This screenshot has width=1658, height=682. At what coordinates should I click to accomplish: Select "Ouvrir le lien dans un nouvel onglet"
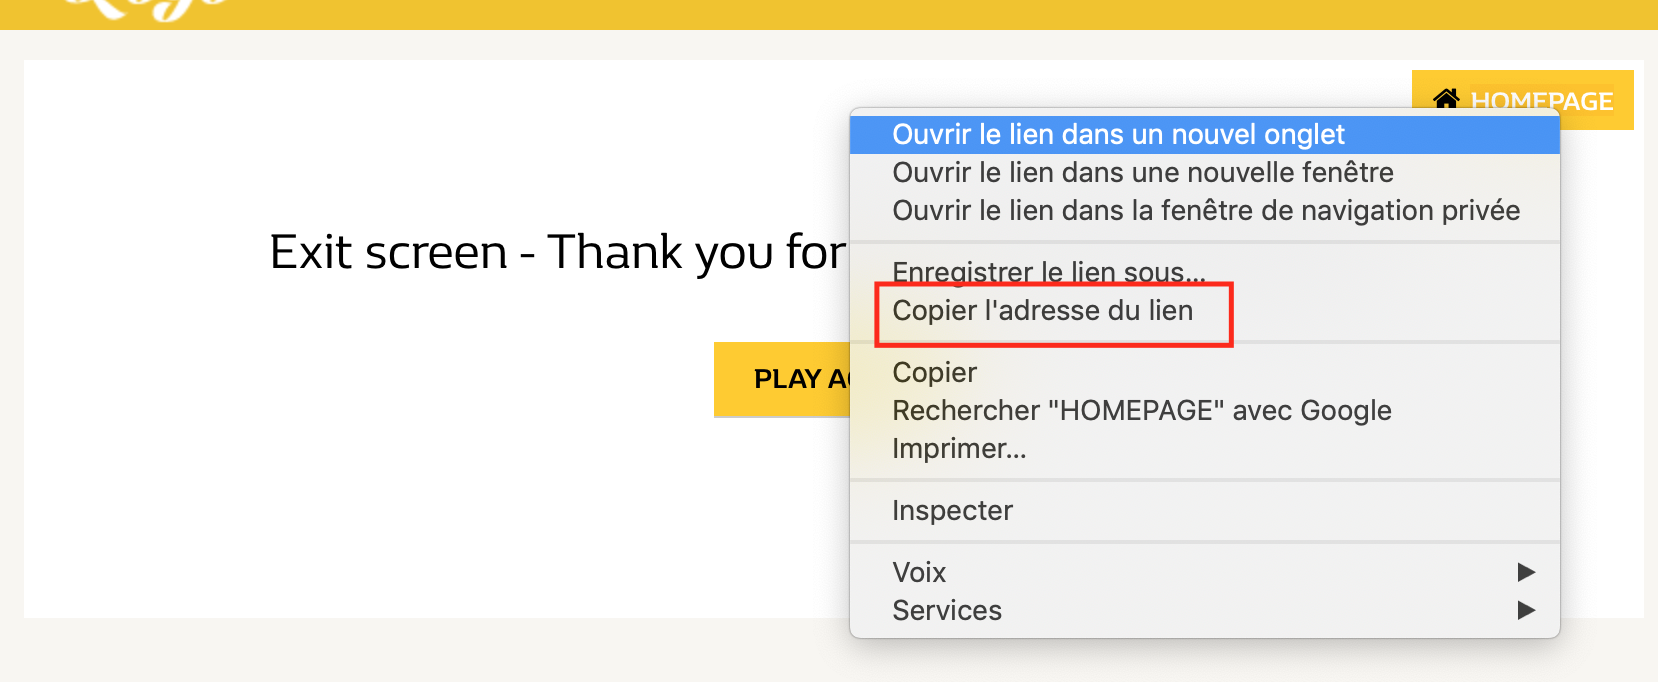coord(1204,134)
